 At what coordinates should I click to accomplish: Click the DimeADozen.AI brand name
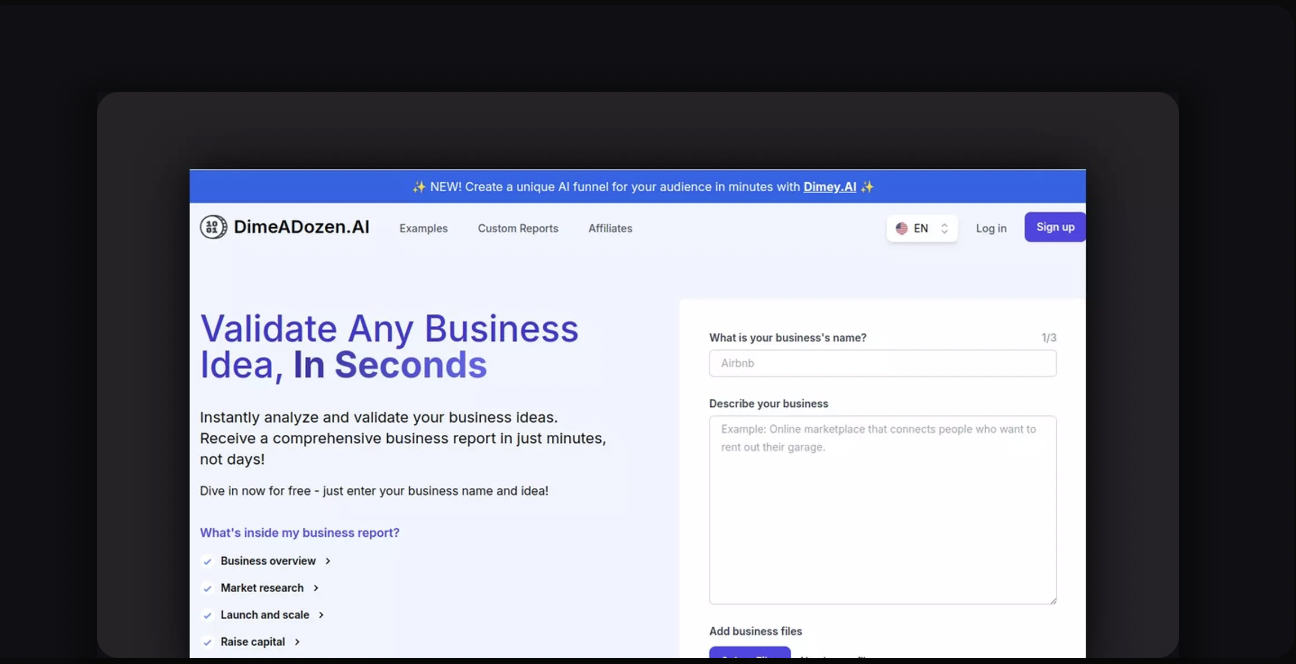click(x=302, y=227)
